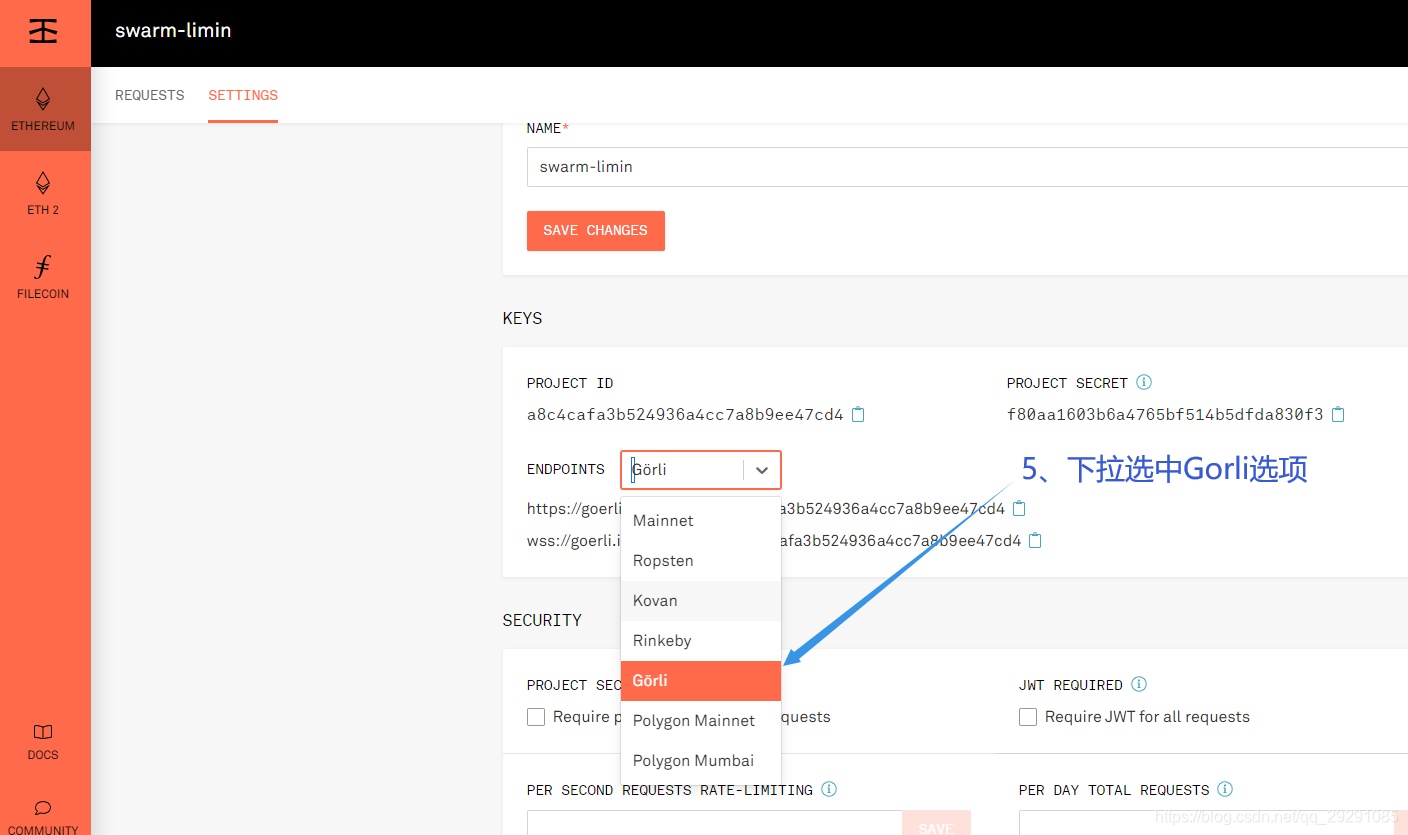This screenshot has width=1408, height=835.
Task: Copy the https goerli endpoint URL
Action: (x=1019, y=508)
